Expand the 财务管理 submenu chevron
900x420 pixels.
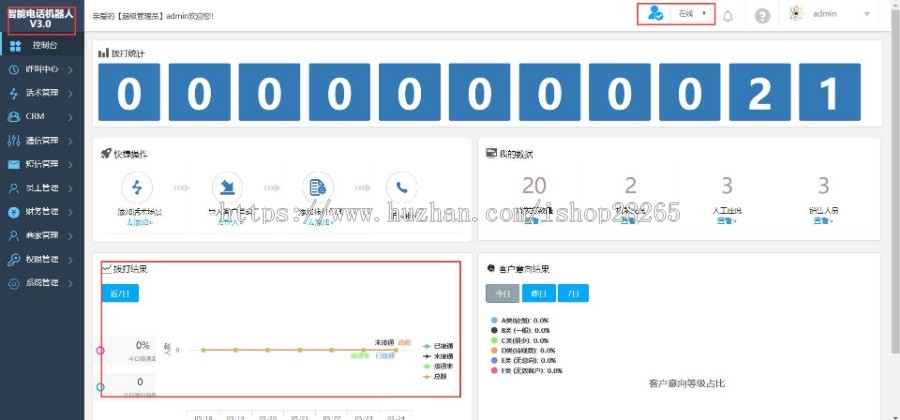coord(70,212)
